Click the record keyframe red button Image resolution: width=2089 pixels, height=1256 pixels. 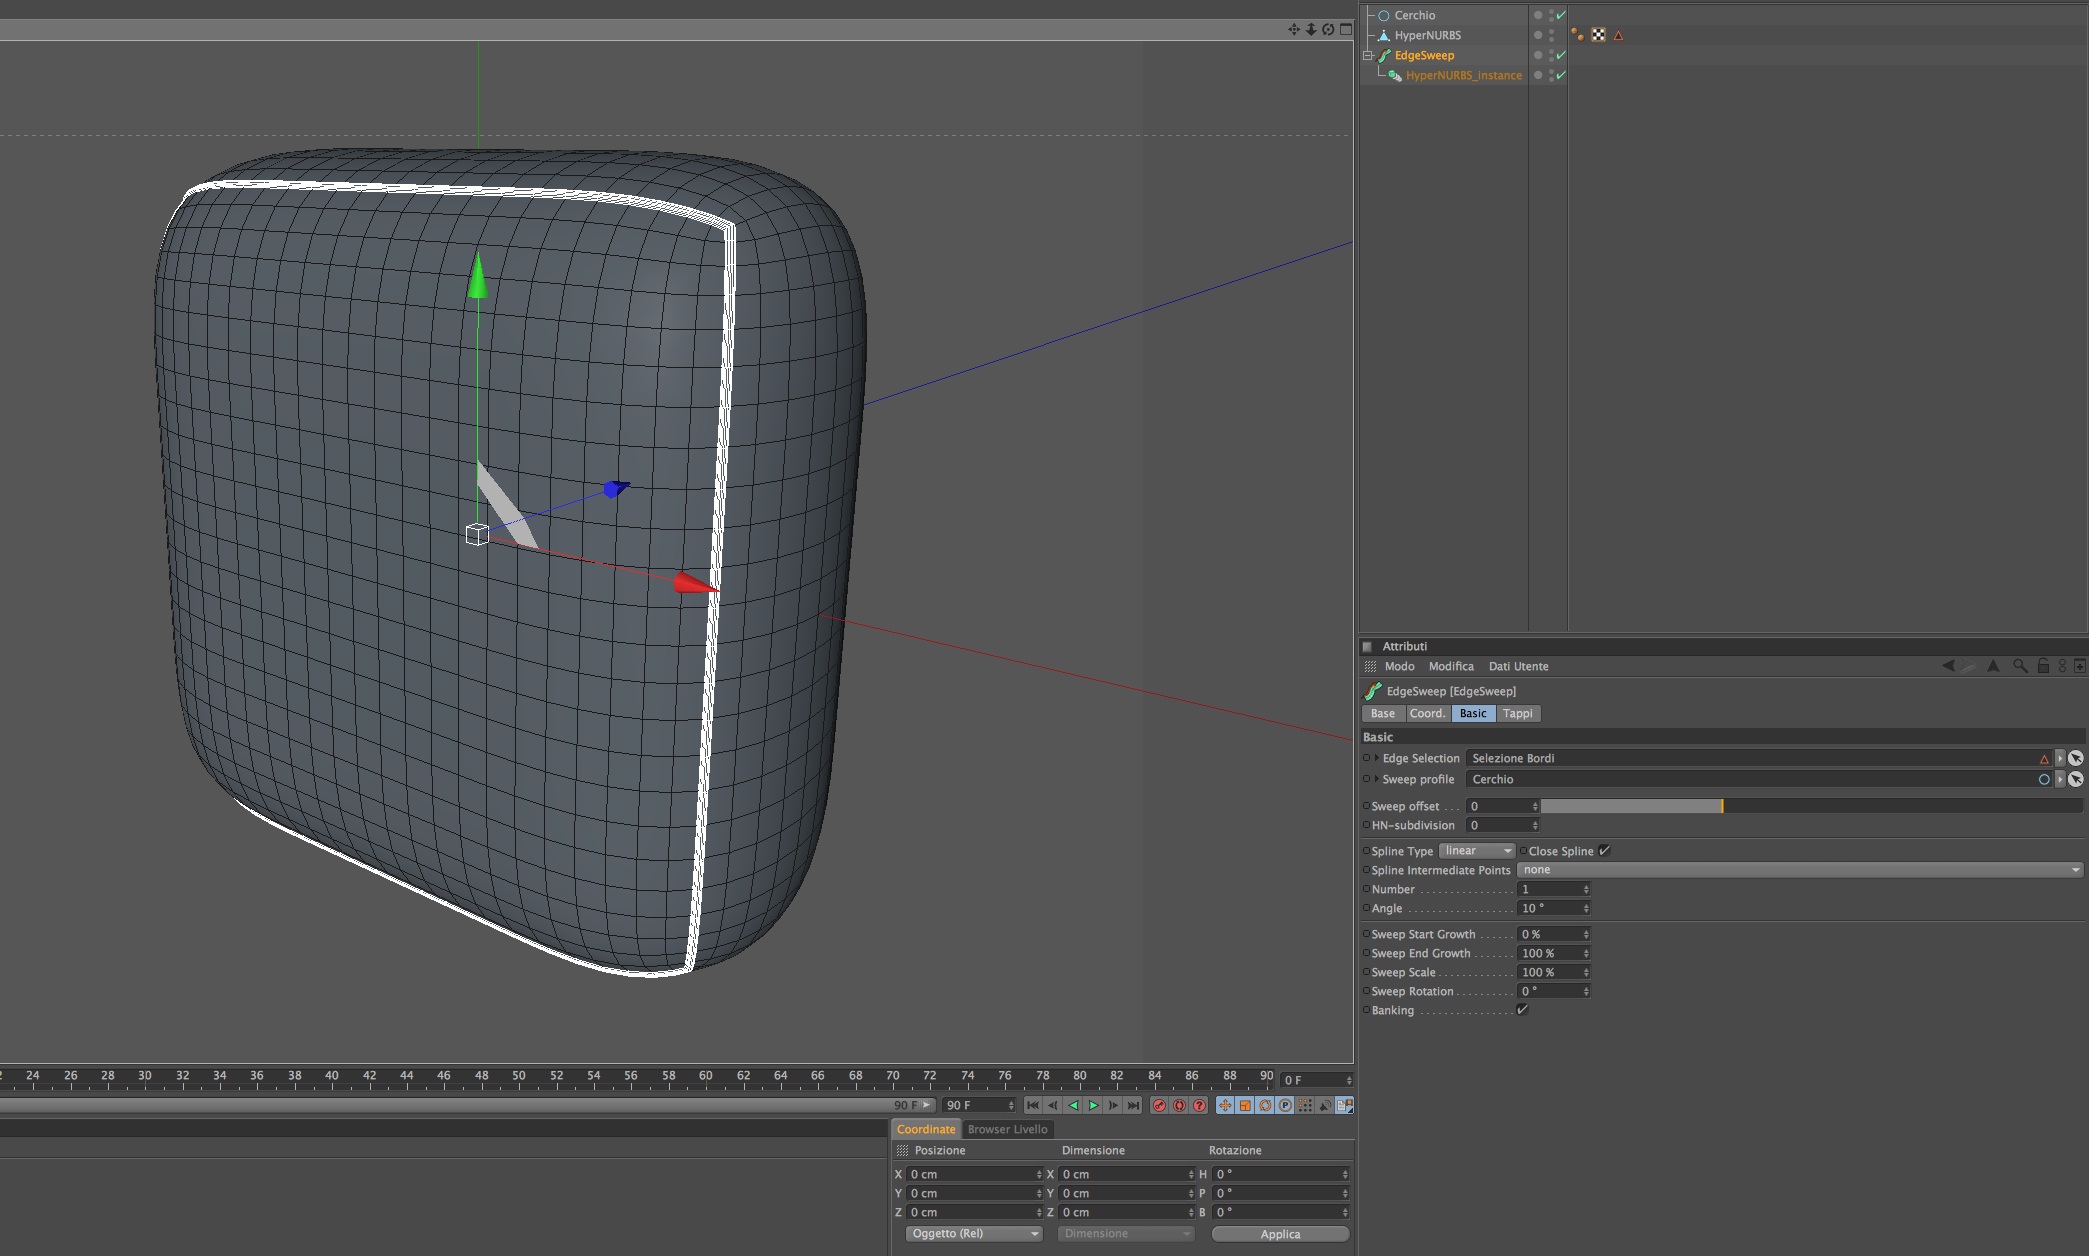pos(1159,1105)
